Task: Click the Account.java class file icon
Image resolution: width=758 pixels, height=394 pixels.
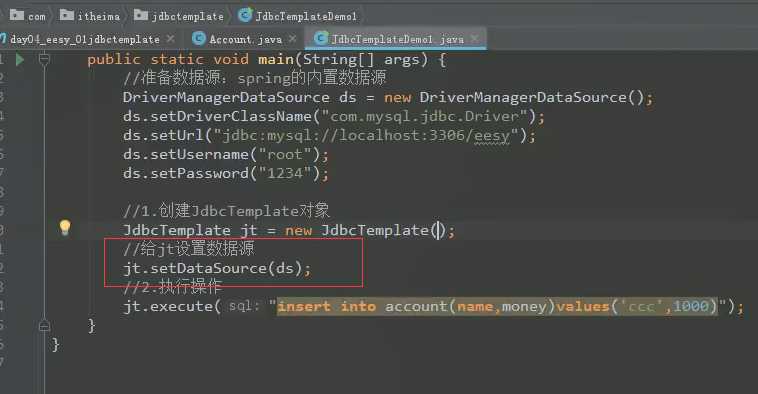Action: 199,38
